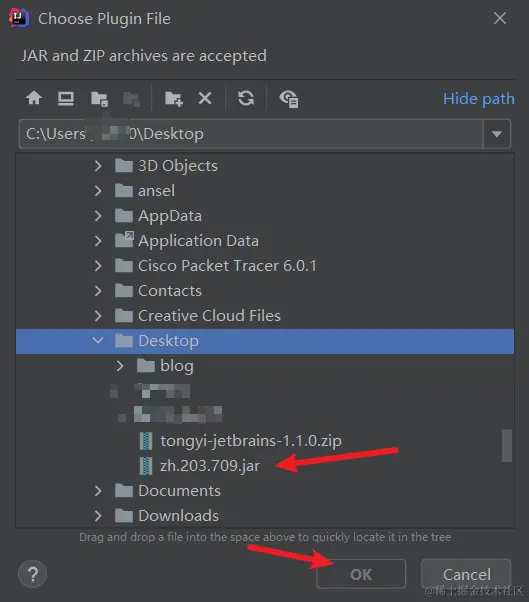
Task: Expand the blog folder
Action: pos(120,366)
